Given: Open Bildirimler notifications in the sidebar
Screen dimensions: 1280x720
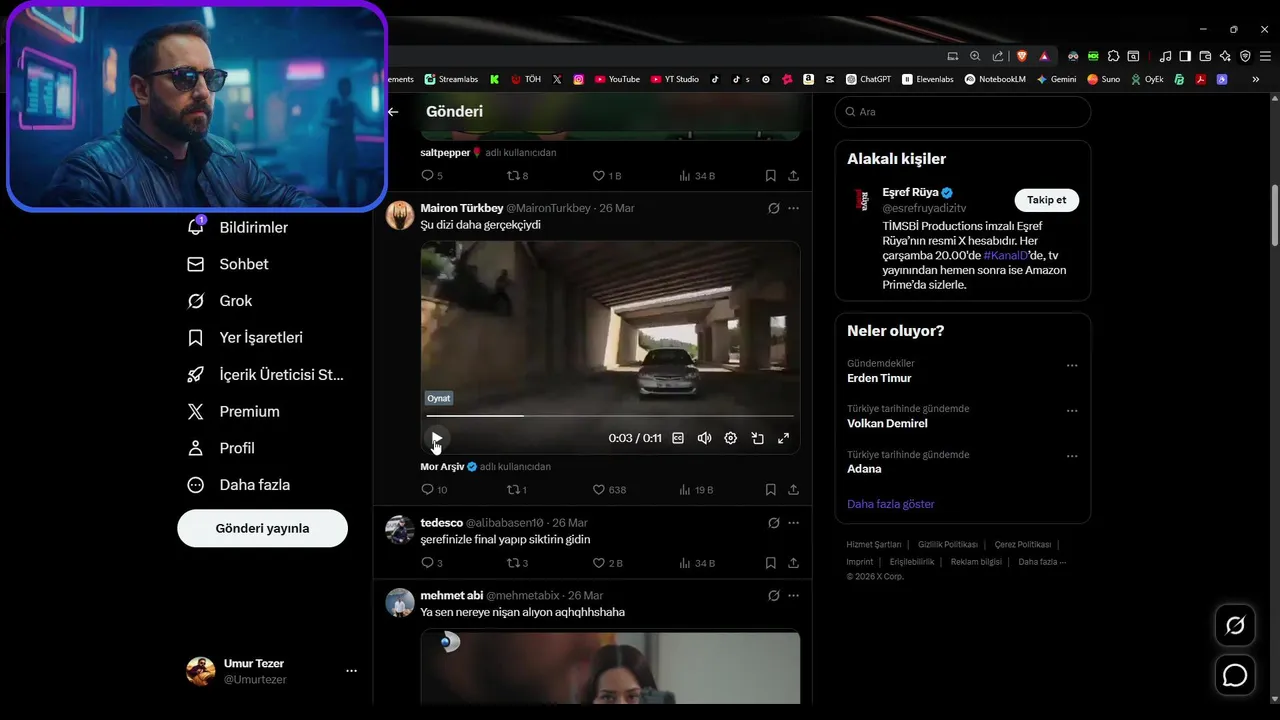Looking at the screenshot, I should 238,227.
